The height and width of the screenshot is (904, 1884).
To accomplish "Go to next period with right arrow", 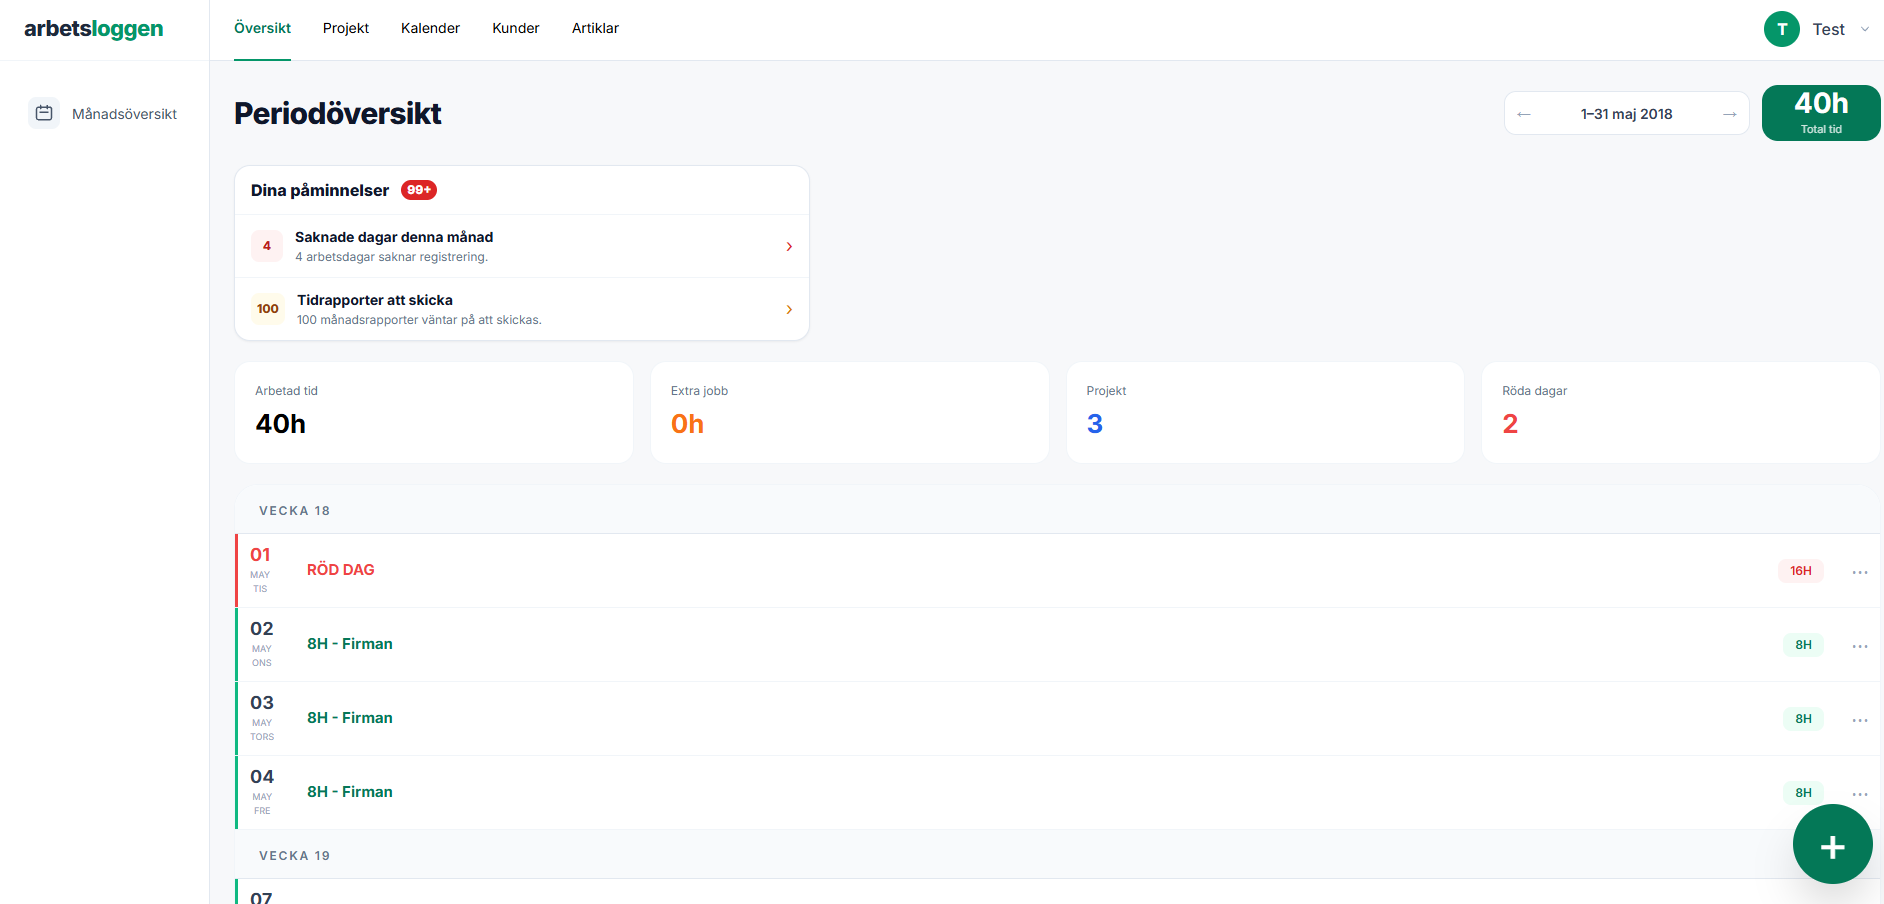I will 1729,114.
